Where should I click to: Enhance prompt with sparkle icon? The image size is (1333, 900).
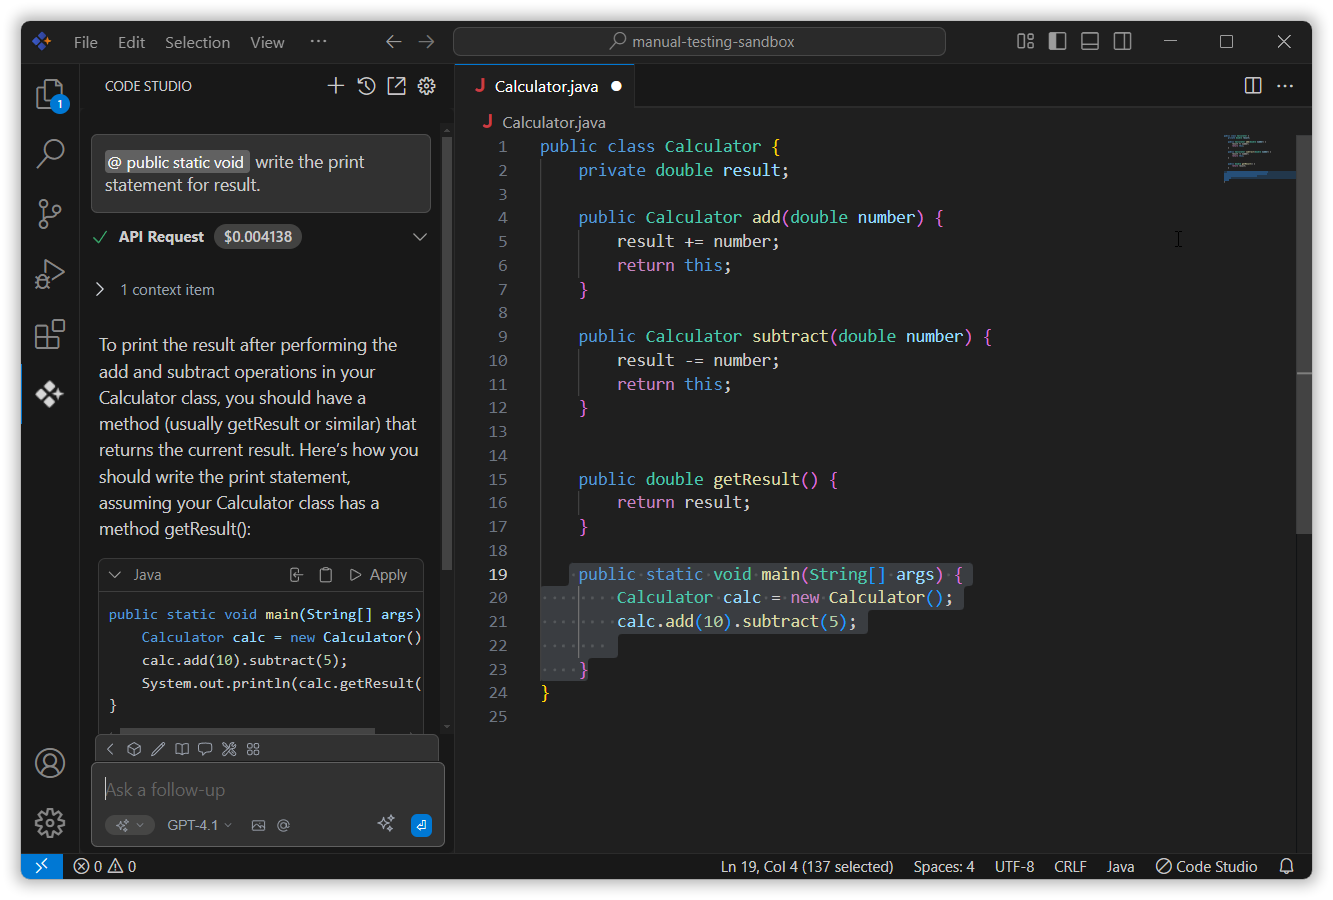click(386, 824)
